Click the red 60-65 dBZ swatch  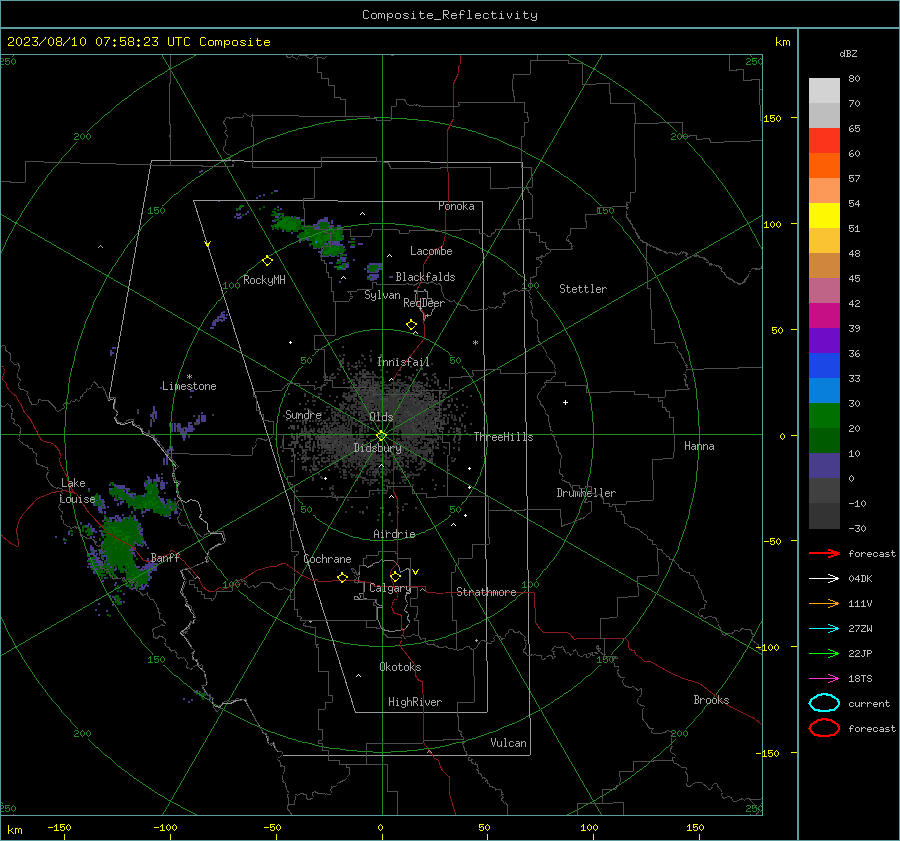[x=824, y=141]
